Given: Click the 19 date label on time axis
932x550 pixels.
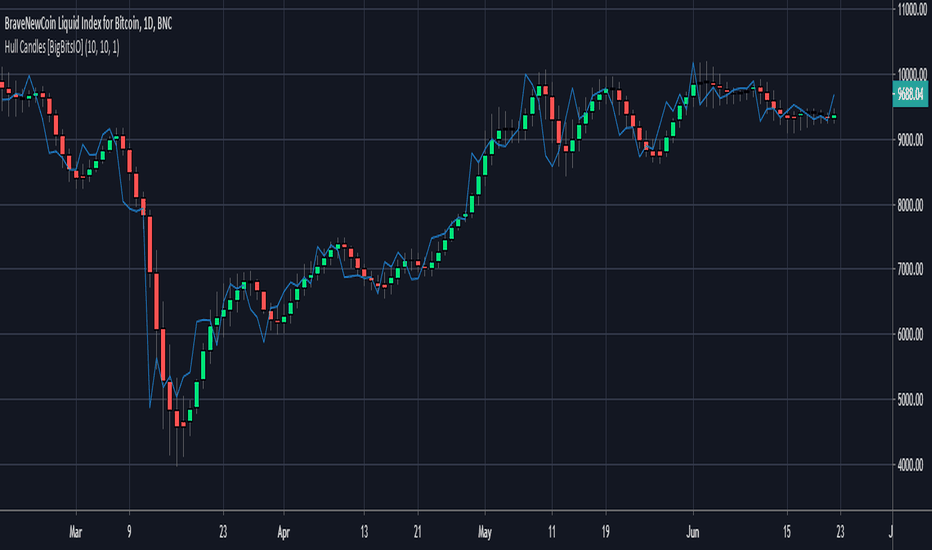Looking at the screenshot, I should [605, 532].
